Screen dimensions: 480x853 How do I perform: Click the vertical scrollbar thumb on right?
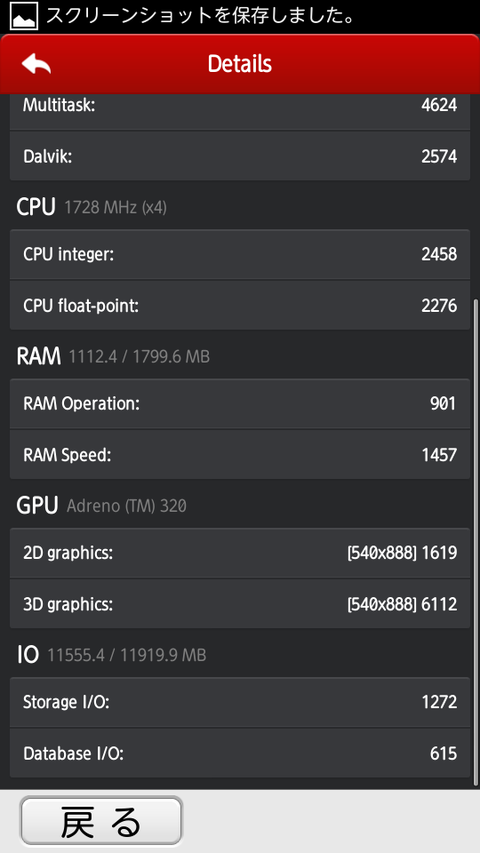click(476, 542)
